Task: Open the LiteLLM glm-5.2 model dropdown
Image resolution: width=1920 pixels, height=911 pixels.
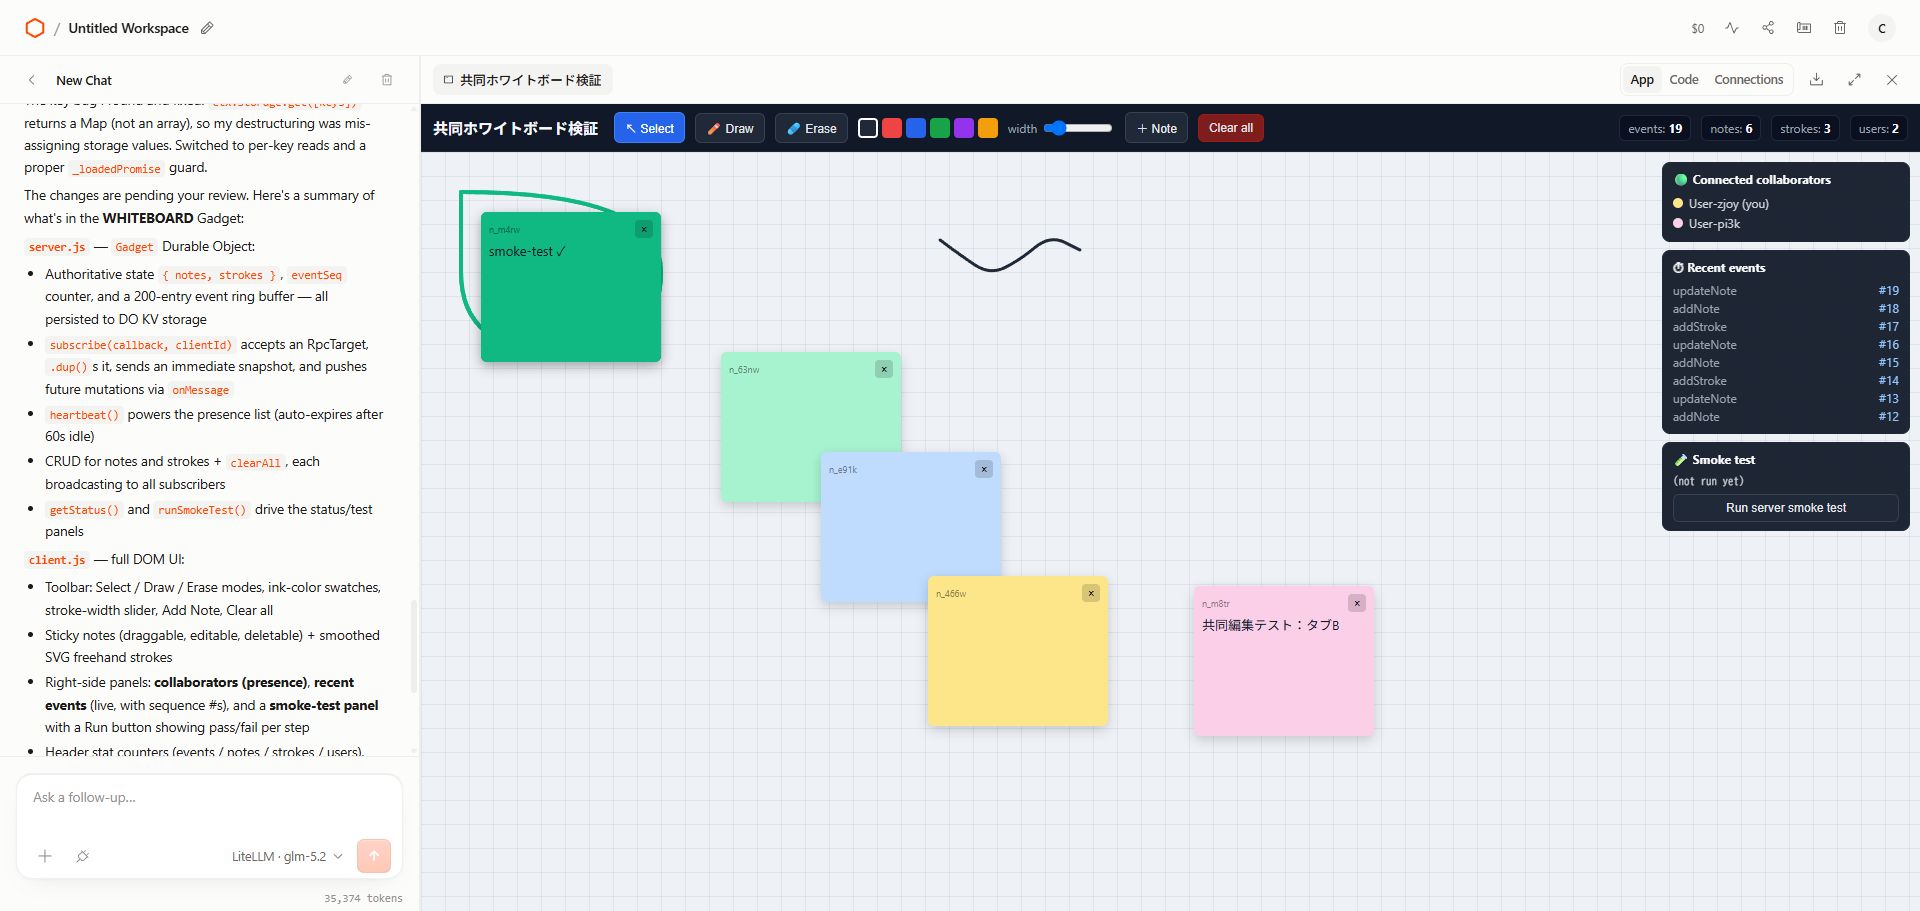Action: pos(287,856)
